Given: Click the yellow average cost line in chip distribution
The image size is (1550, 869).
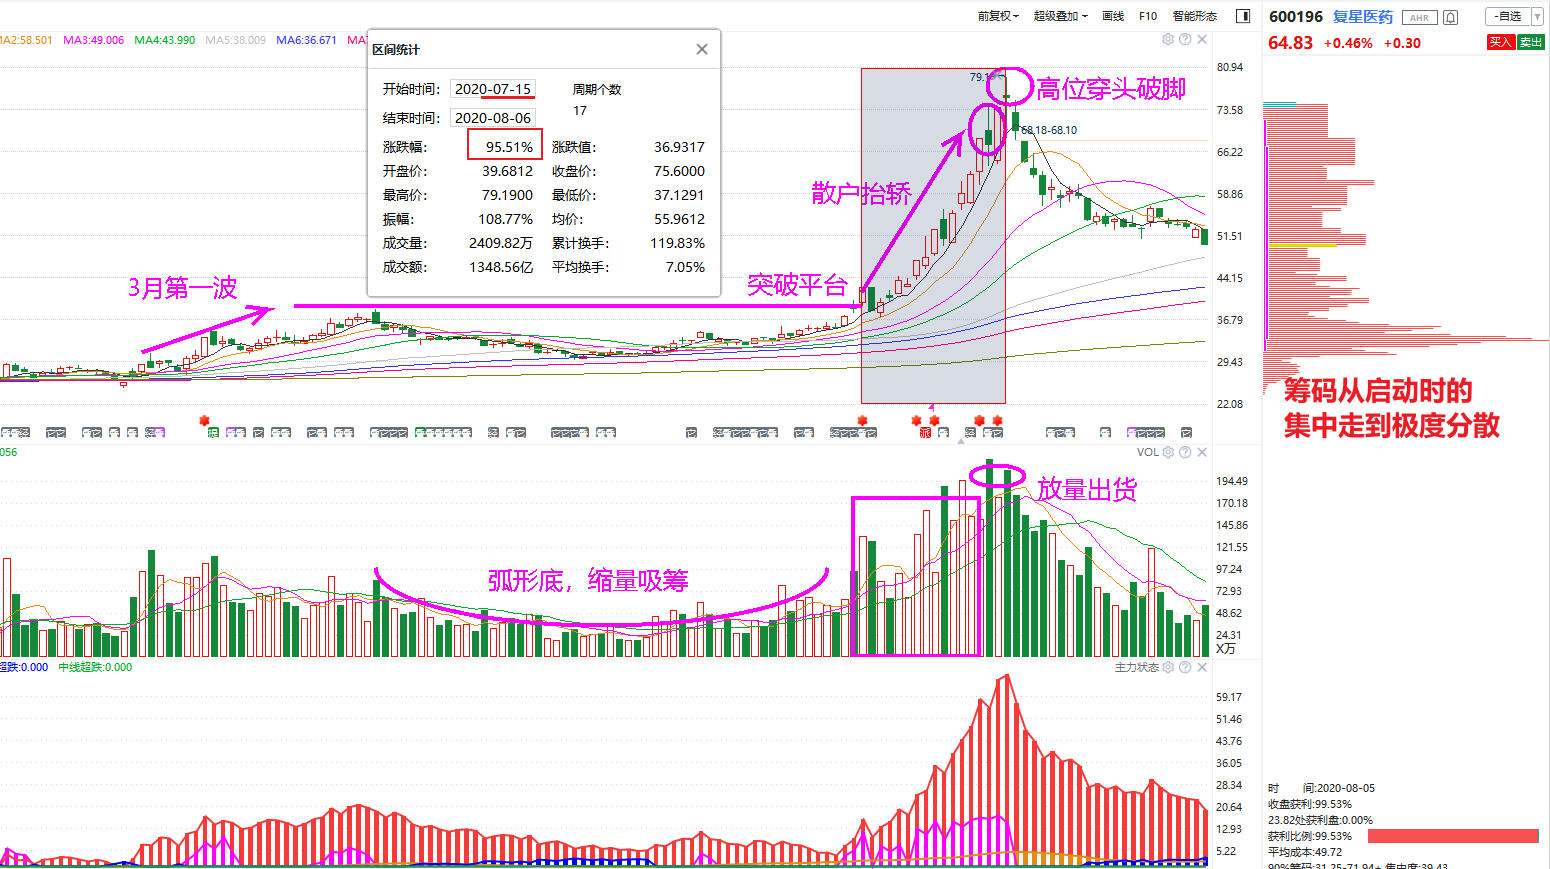Looking at the screenshot, I should [x=1302, y=245].
